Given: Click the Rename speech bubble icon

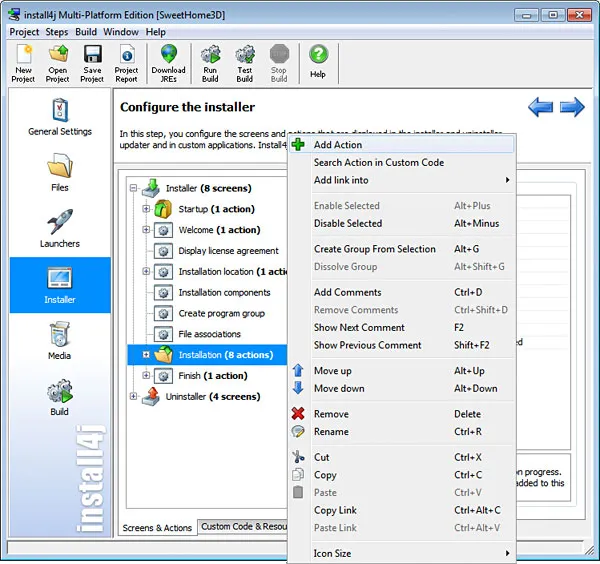Looking at the screenshot, I should (x=298, y=431).
